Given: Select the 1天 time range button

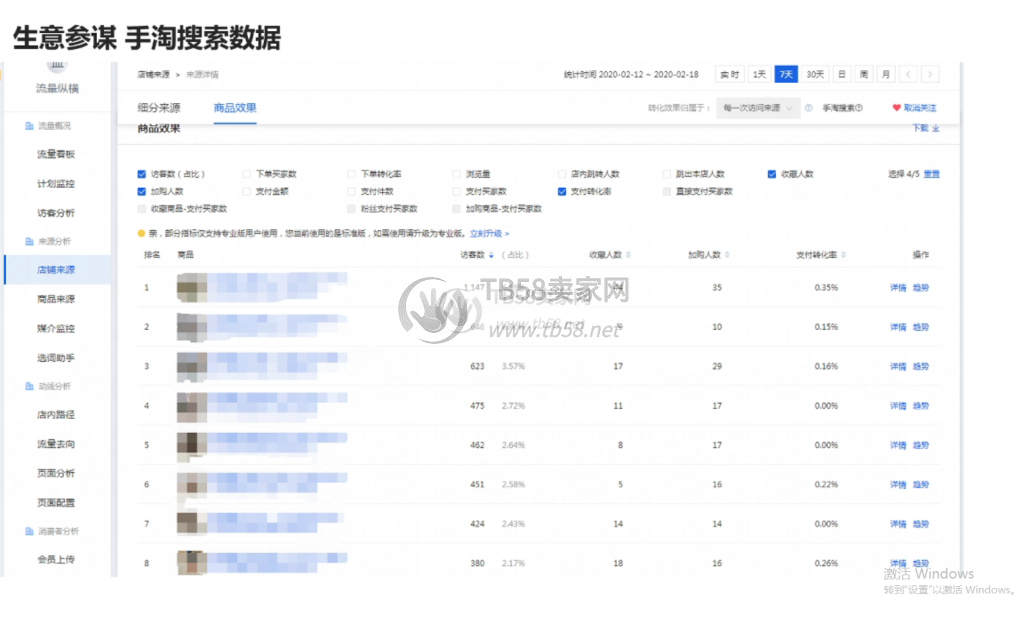Looking at the screenshot, I should click(x=759, y=74).
